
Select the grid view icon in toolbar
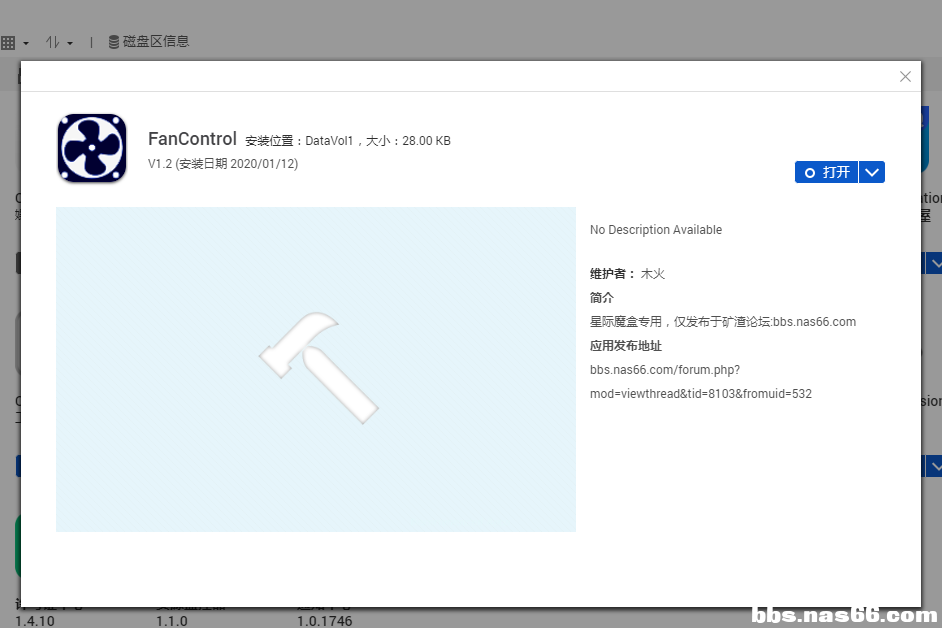coord(10,41)
